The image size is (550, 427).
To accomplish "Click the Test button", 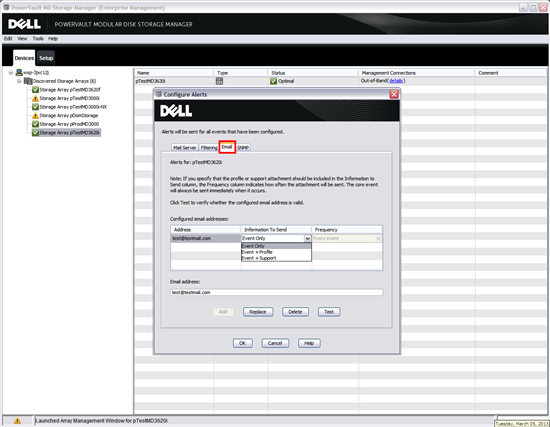I will (x=329, y=312).
